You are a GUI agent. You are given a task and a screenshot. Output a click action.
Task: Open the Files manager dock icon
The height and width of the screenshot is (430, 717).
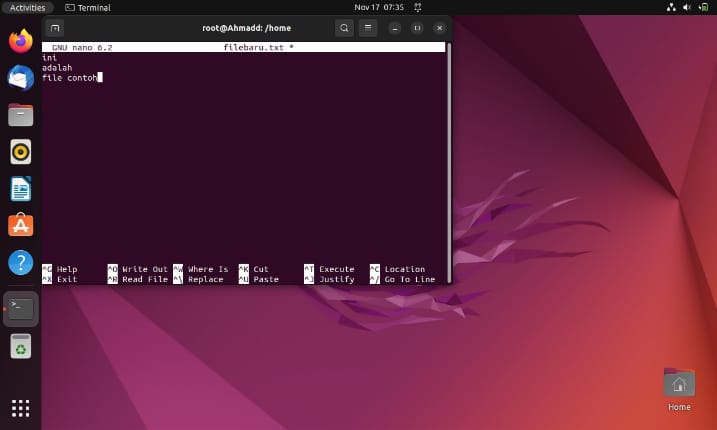21,115
